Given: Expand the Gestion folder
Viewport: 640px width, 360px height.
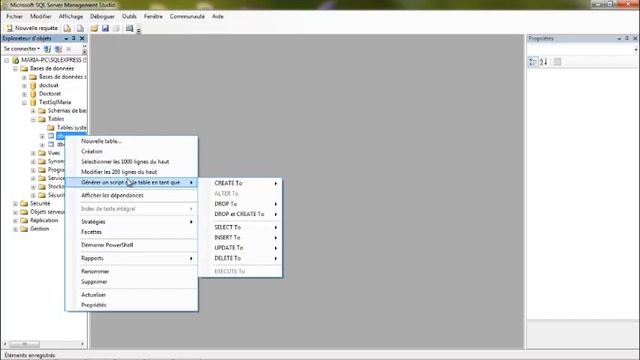Looking at the screenshot, I should tap(16, 229).
